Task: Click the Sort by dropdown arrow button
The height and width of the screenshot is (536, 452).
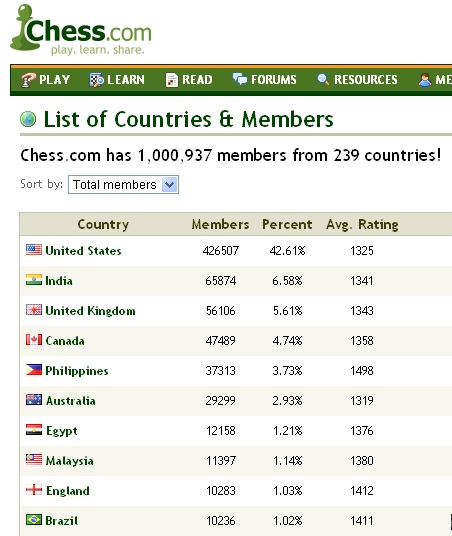Action: click(170, 185)
